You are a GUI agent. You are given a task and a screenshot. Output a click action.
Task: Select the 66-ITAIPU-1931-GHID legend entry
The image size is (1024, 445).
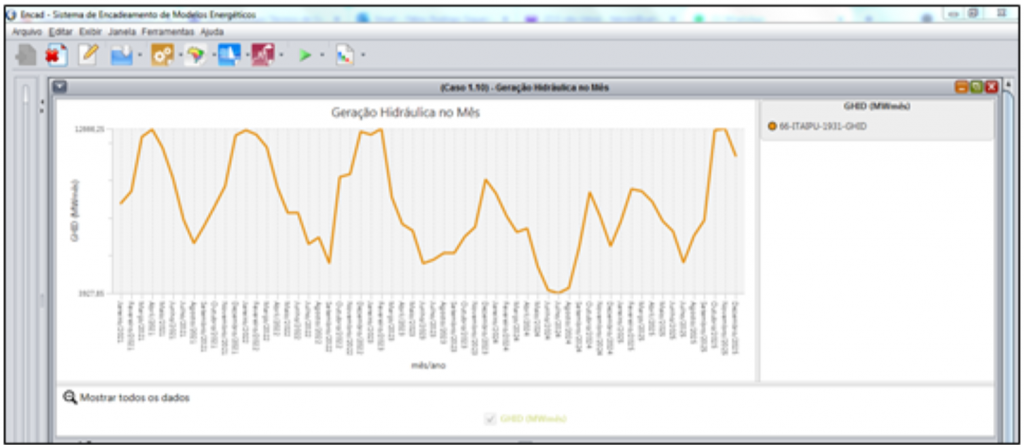[816, 125]
